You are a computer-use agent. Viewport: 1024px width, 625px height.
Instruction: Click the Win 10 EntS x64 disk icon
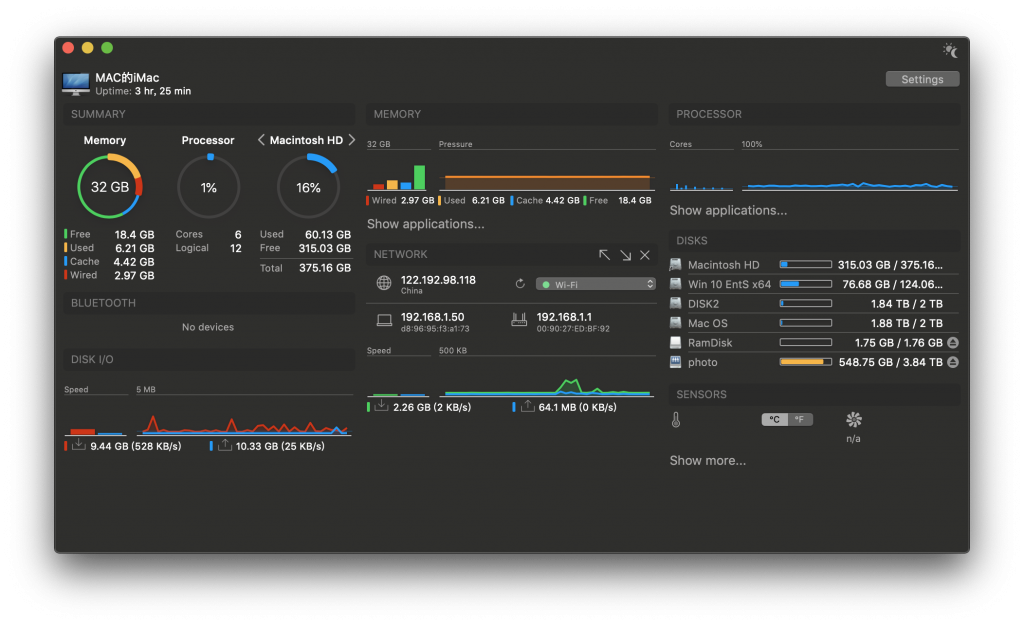point(675,284)
